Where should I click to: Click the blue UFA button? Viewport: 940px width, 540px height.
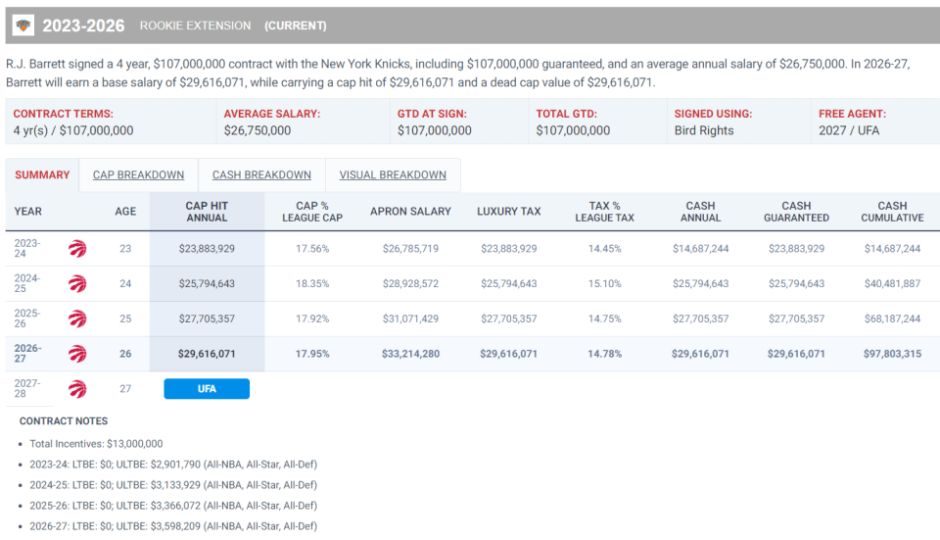tap(207, 388)
